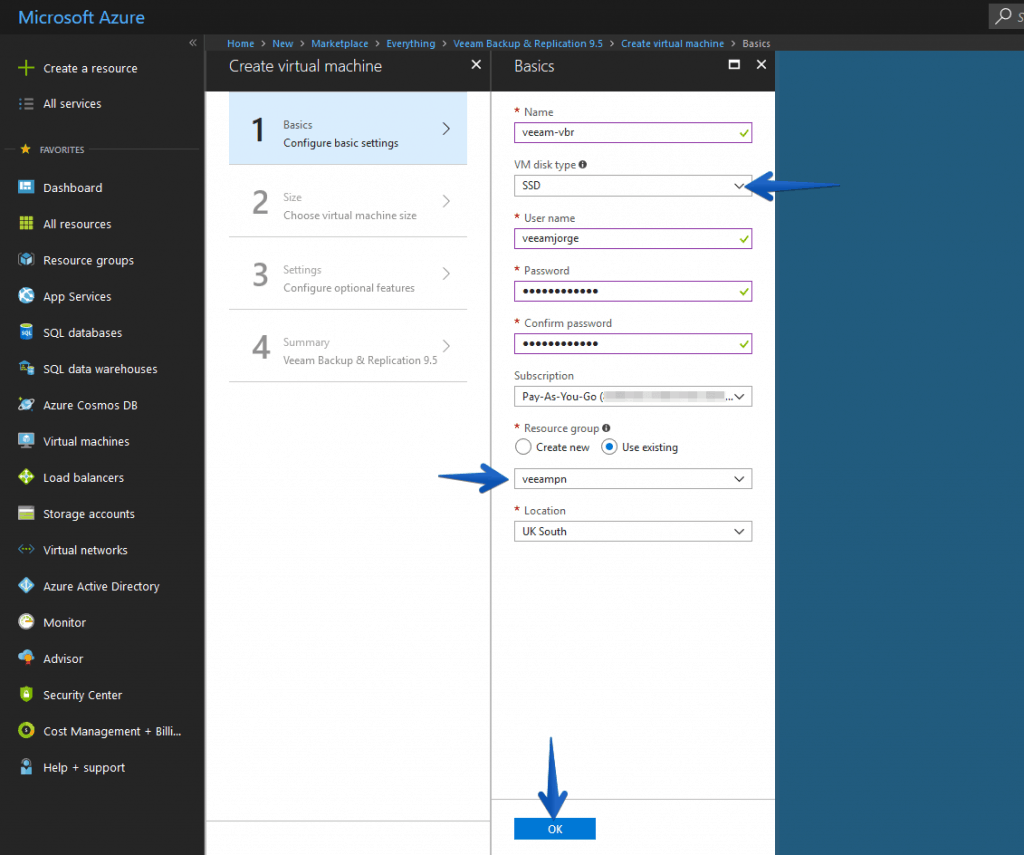The height and width of the screenshot is (855, 1024).
Task: Click the Name field with veeam-vbr
Action: tap(633, 133)
